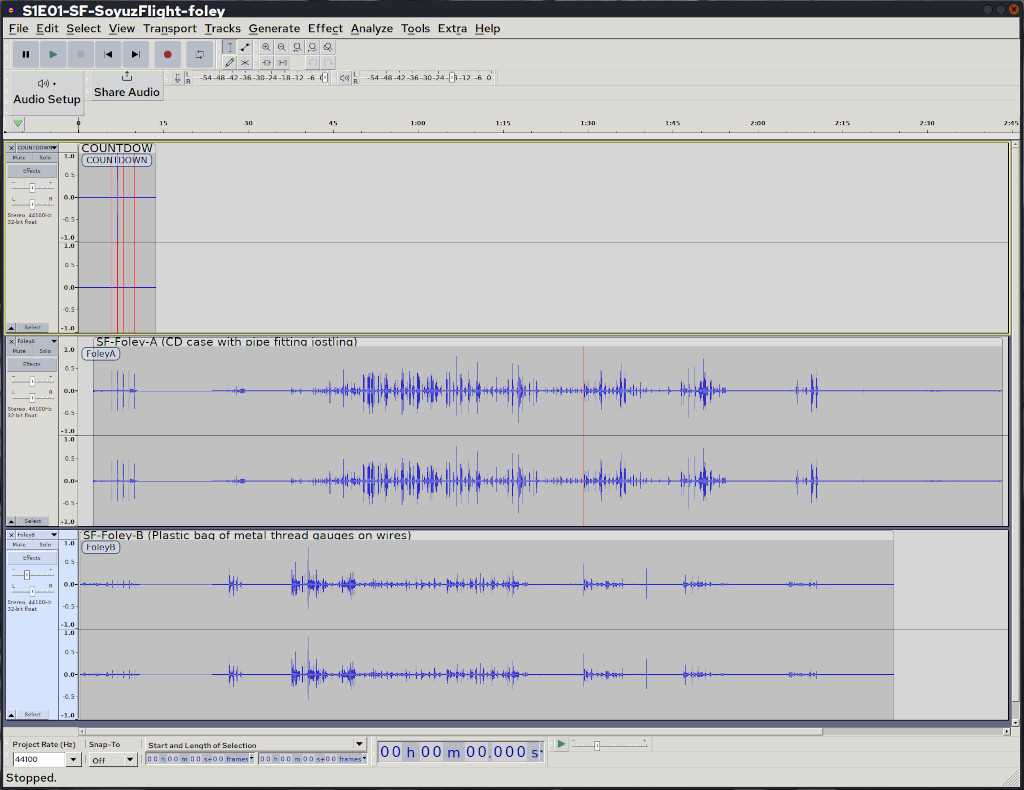Screen dimensions: 1024x790
Task: Toggle the Loop playback button
Action: pyautogui.click(x=199, y=54)
